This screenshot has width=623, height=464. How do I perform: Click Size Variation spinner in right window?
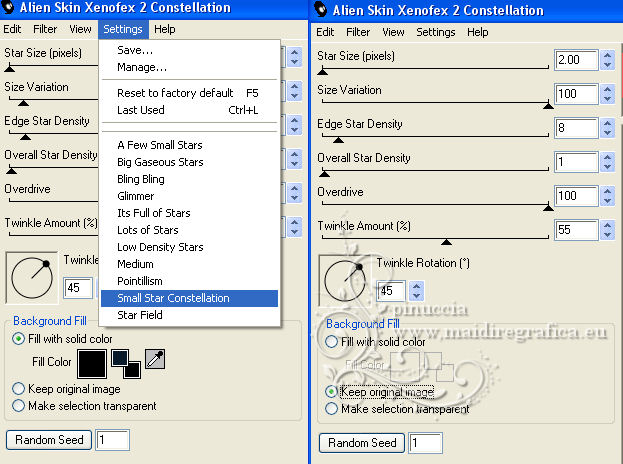point(608,94)
